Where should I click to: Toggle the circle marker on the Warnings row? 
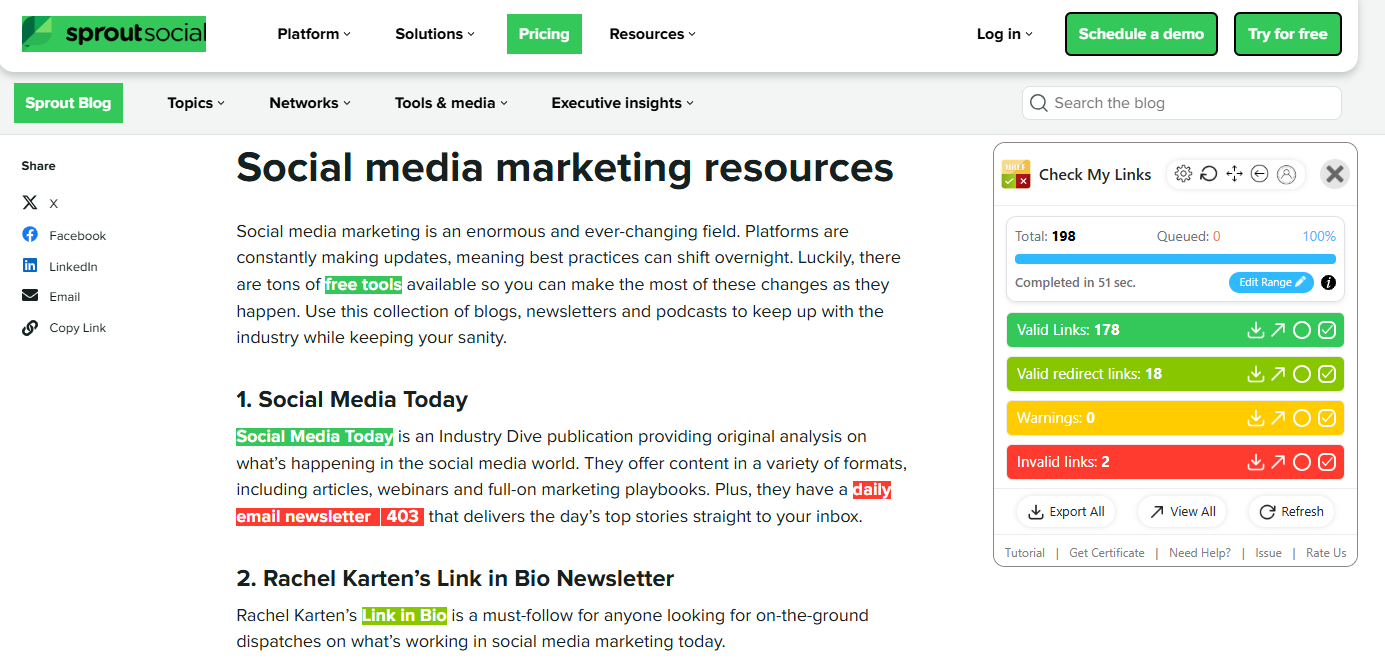1301,418
